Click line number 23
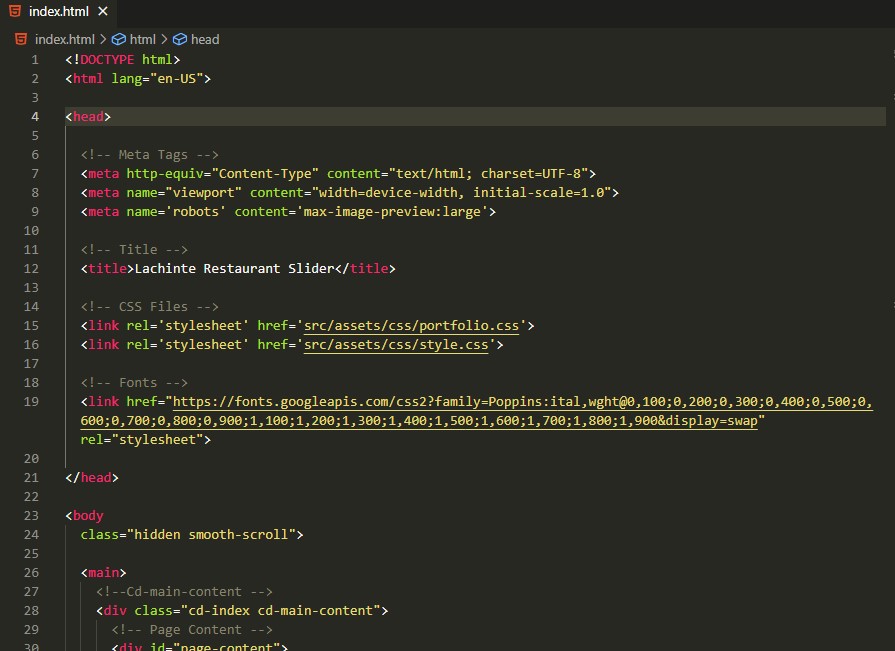 click(31, 516)
